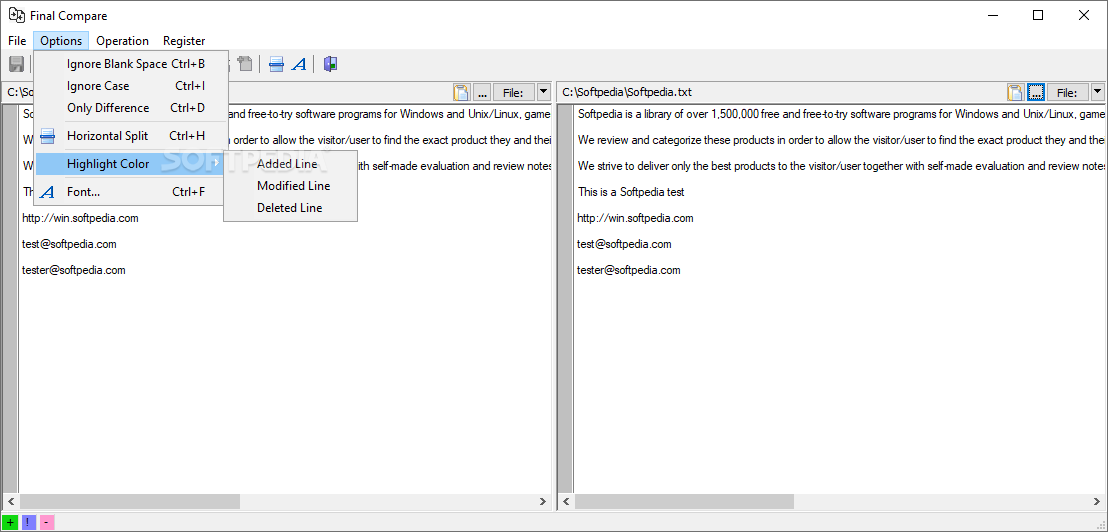Click right pane path field Softpedia.txt
Viewport: 1108px width, 532px height.
pyautogui.click(x=781, y=92)
